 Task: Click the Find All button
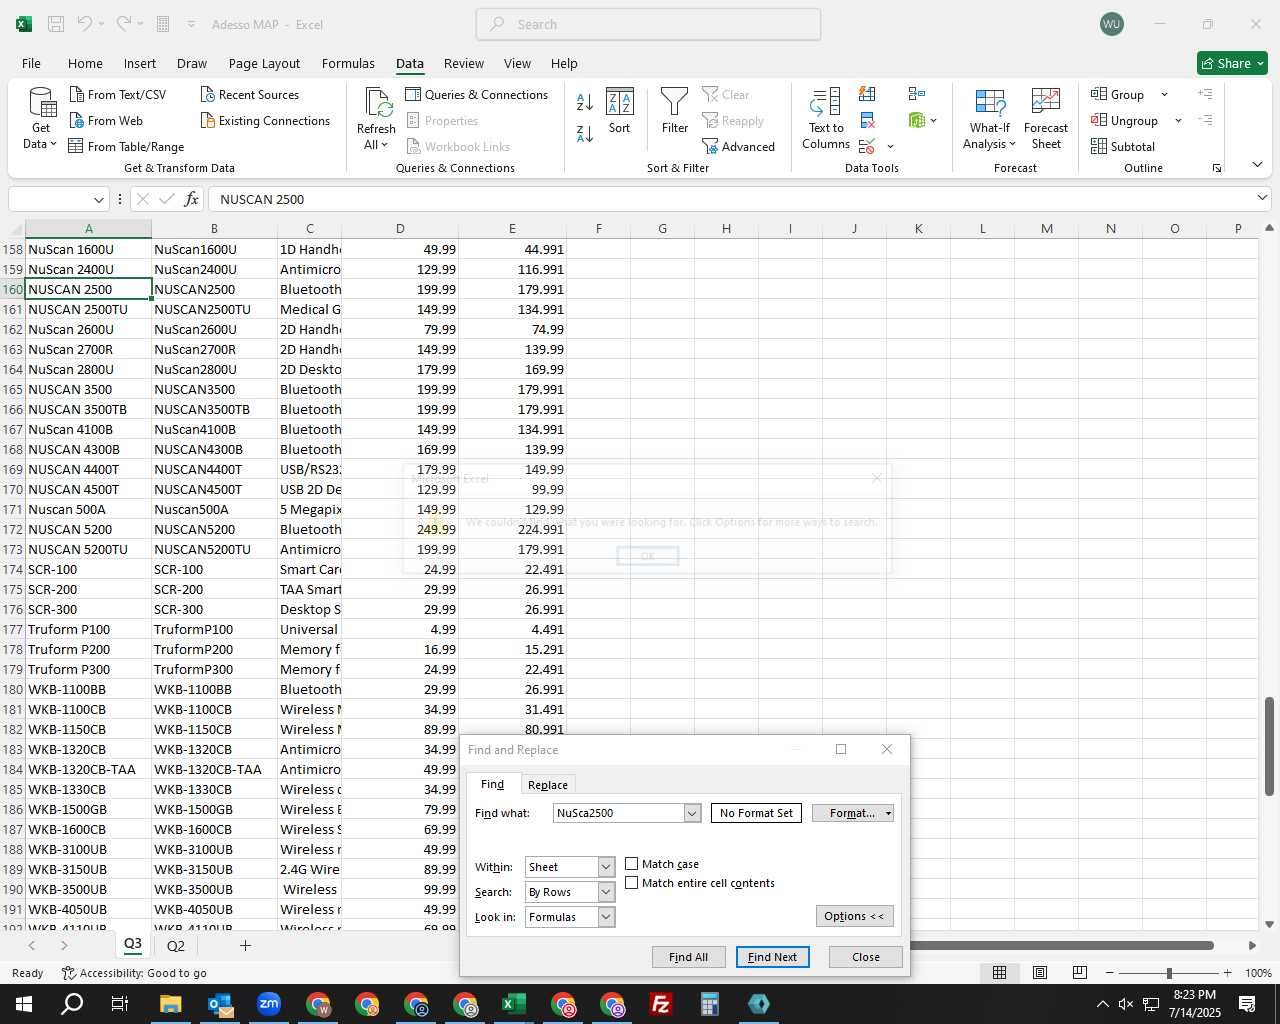point(688,957)
